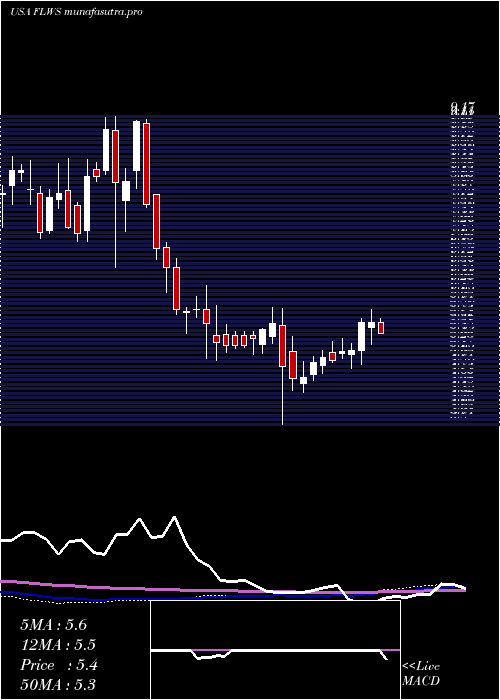Click inside the MACD inset panel
Image resolution: width=500 pixels, height=700 pixels.
tap(275, 650)
